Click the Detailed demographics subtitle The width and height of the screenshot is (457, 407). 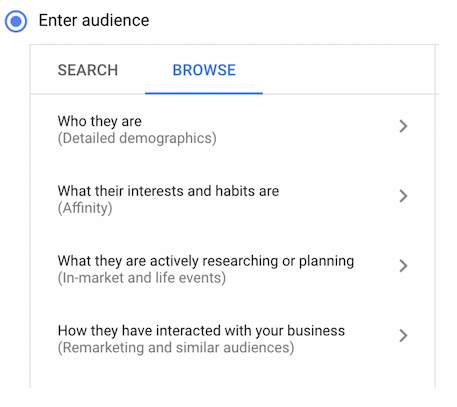(x=137, y=138)
